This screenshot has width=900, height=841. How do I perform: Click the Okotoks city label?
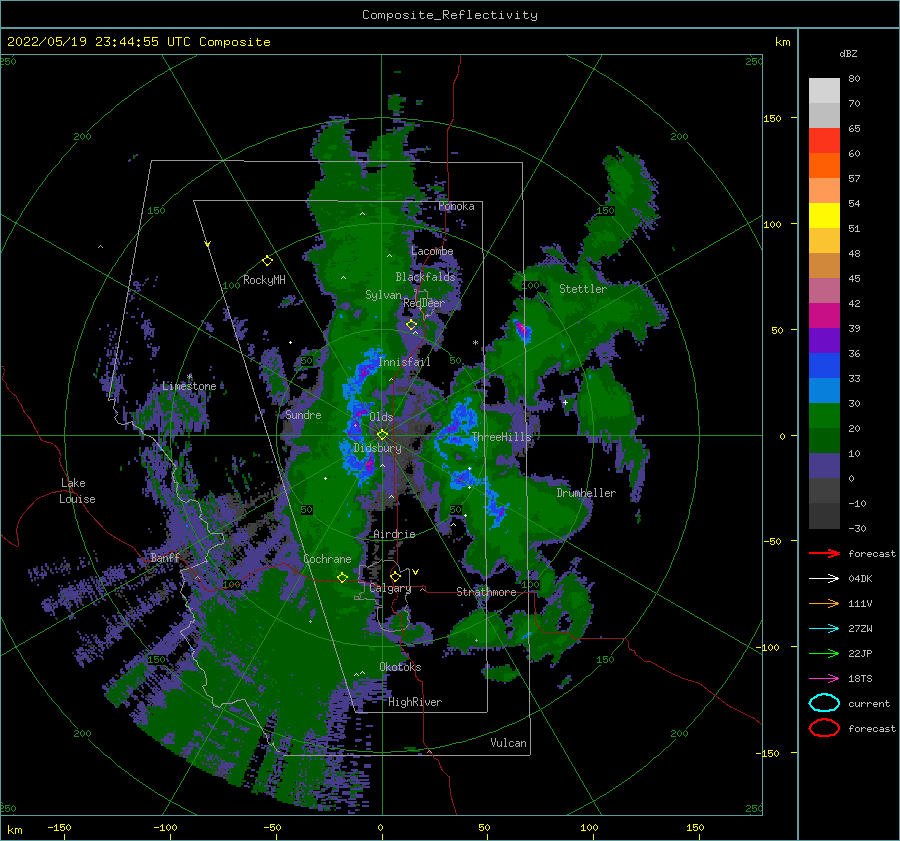point(400,667)
